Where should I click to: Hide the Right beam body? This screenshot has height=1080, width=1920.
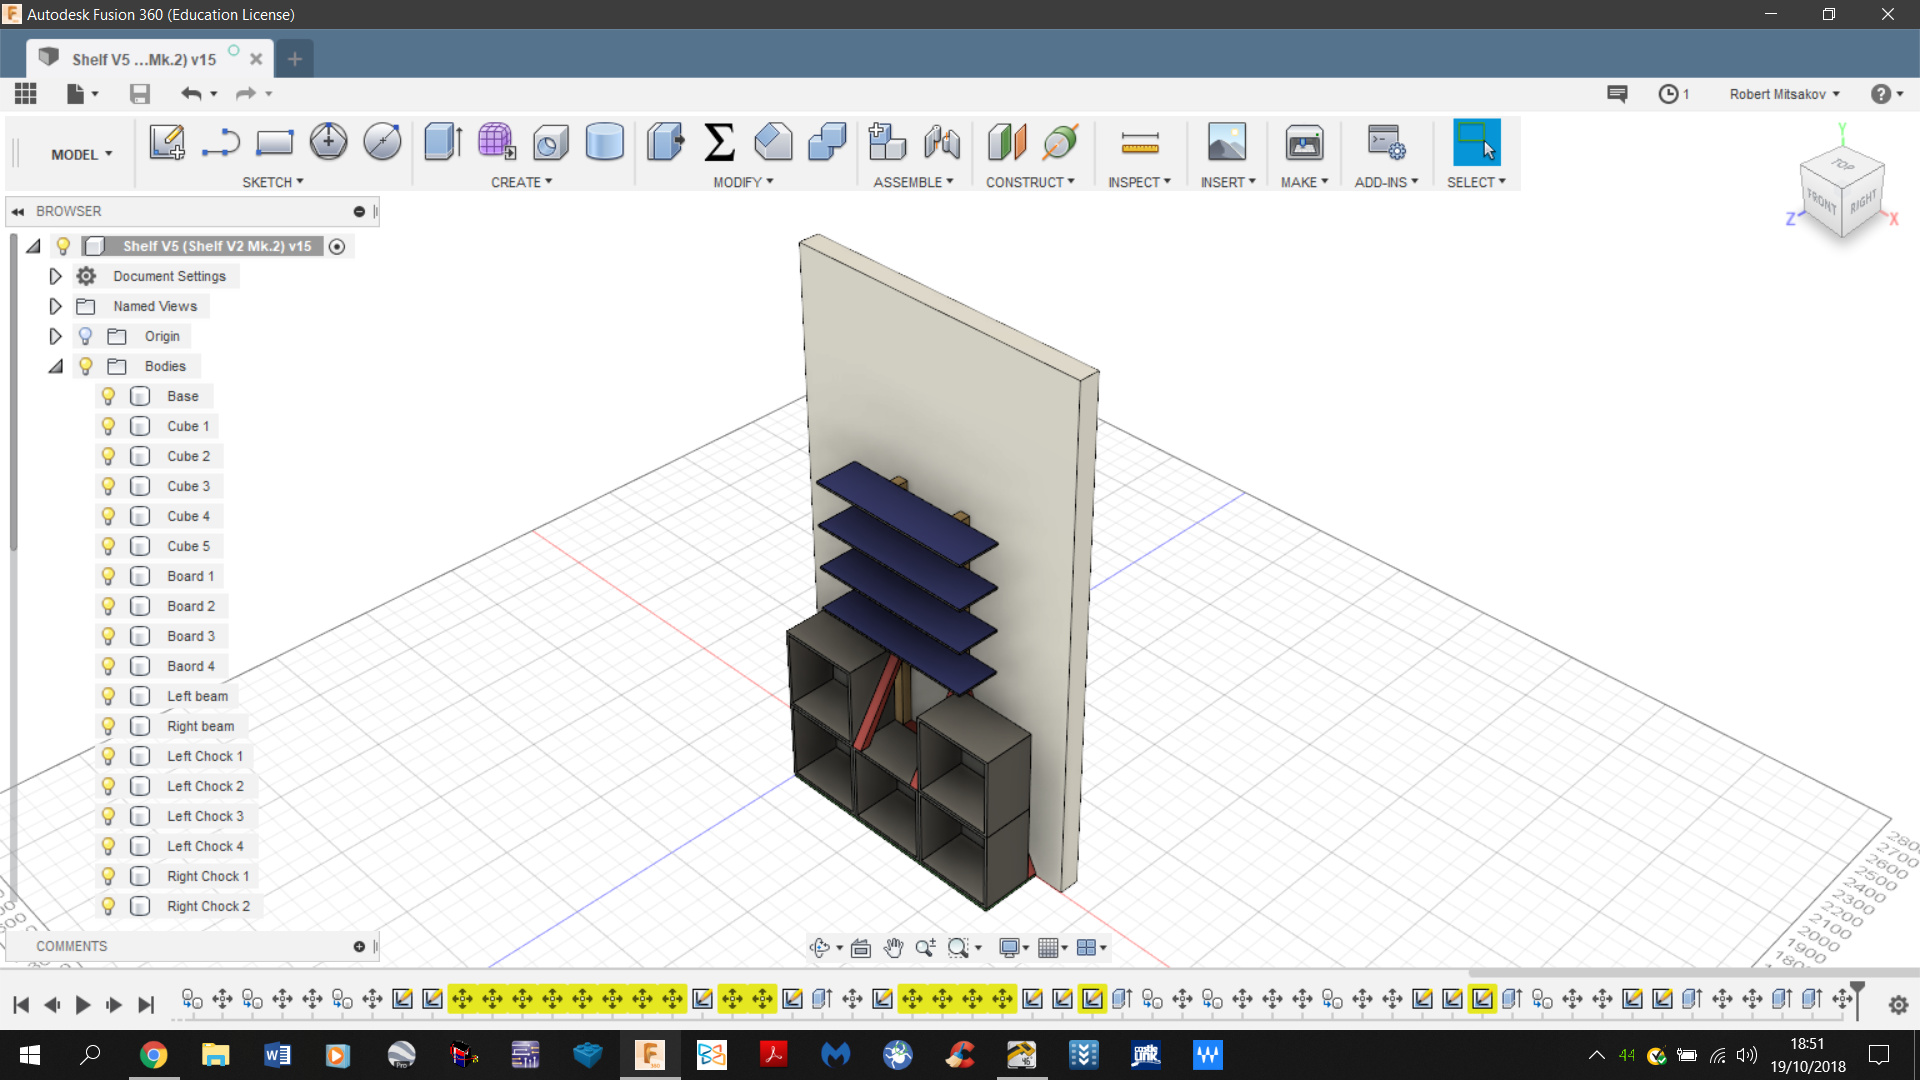pyautogui.click(x=108, y=726)
